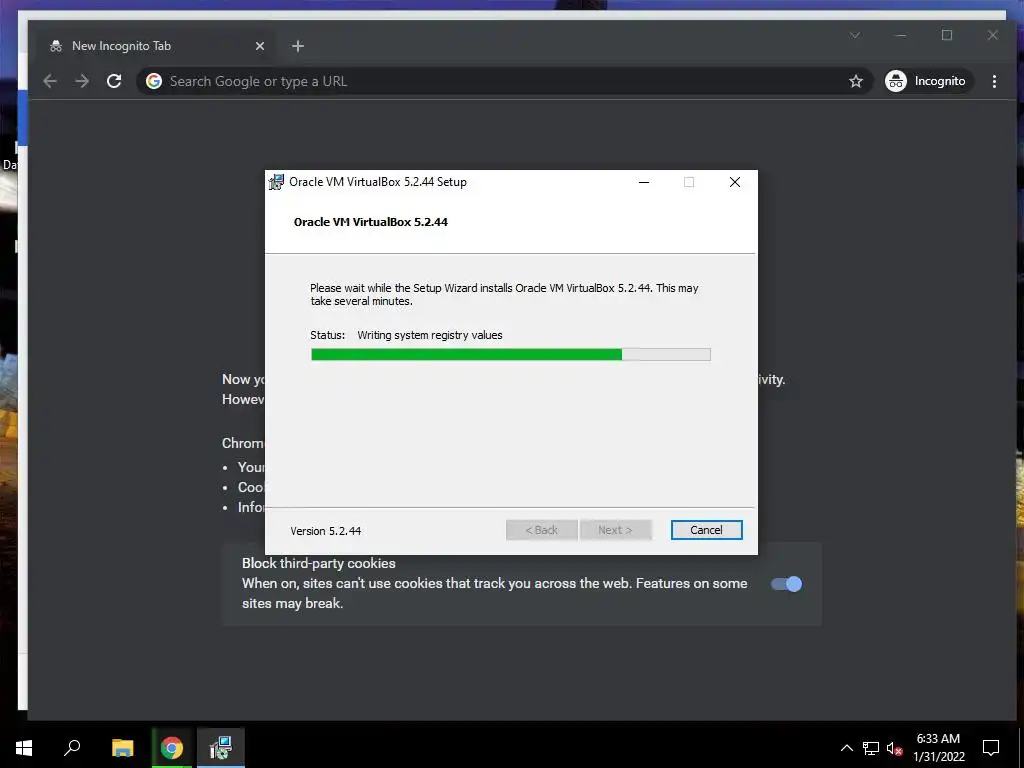Open Chrome tab search chevron
Screen dimensions: 1024x768
(855, 35)
